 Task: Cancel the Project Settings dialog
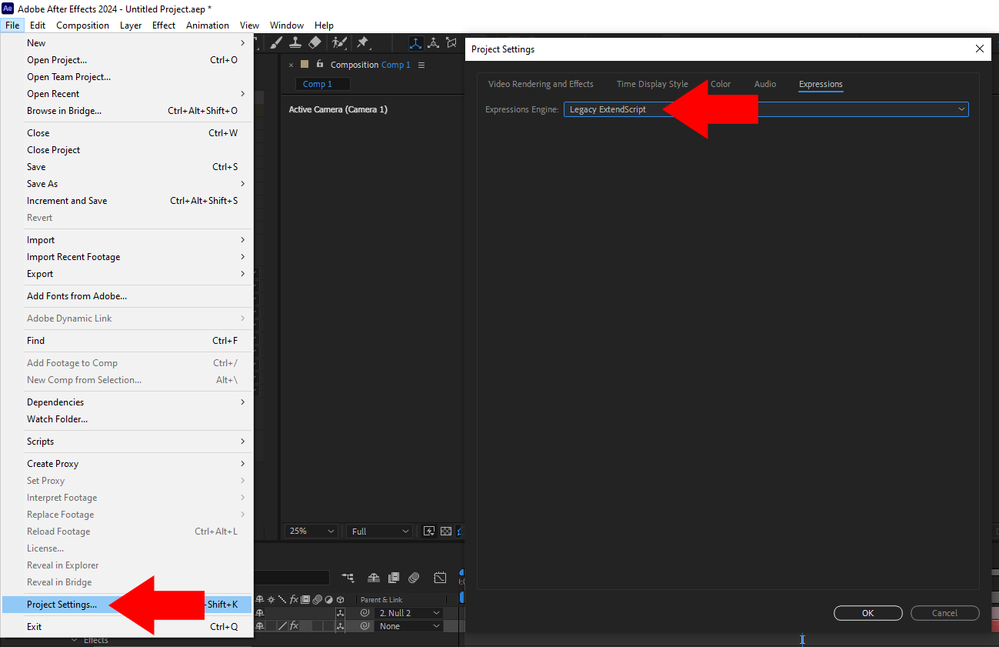[944, 612]
